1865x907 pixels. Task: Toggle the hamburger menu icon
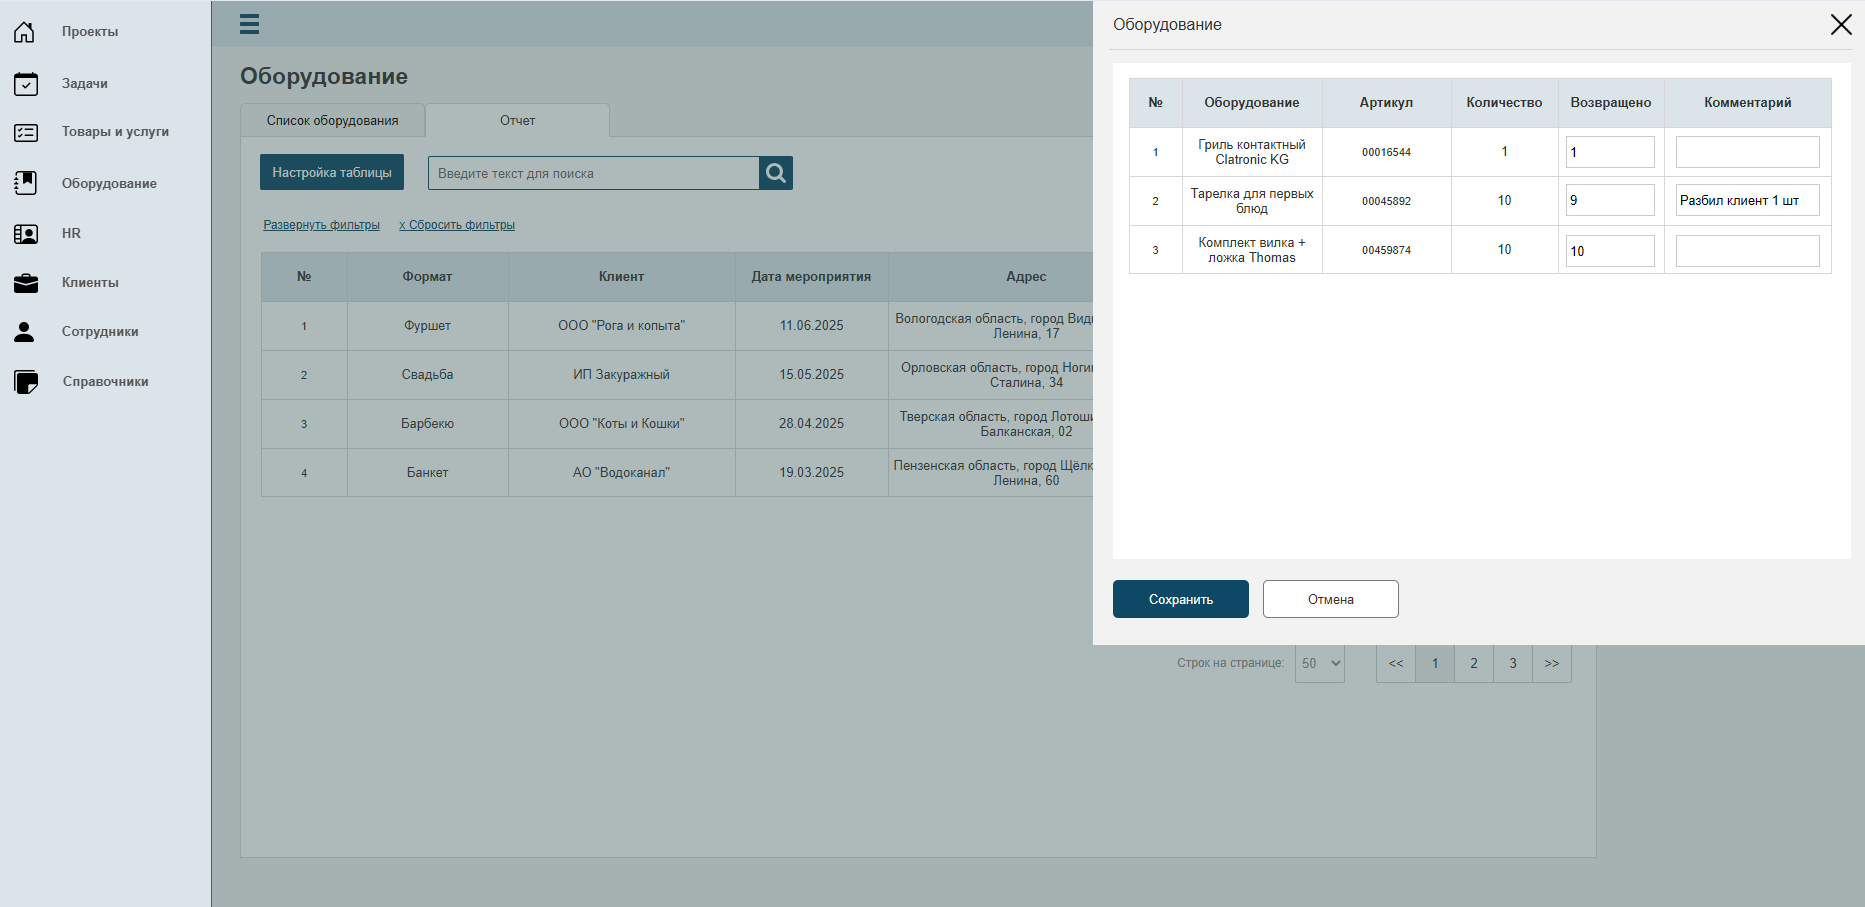tap(250, 24)
